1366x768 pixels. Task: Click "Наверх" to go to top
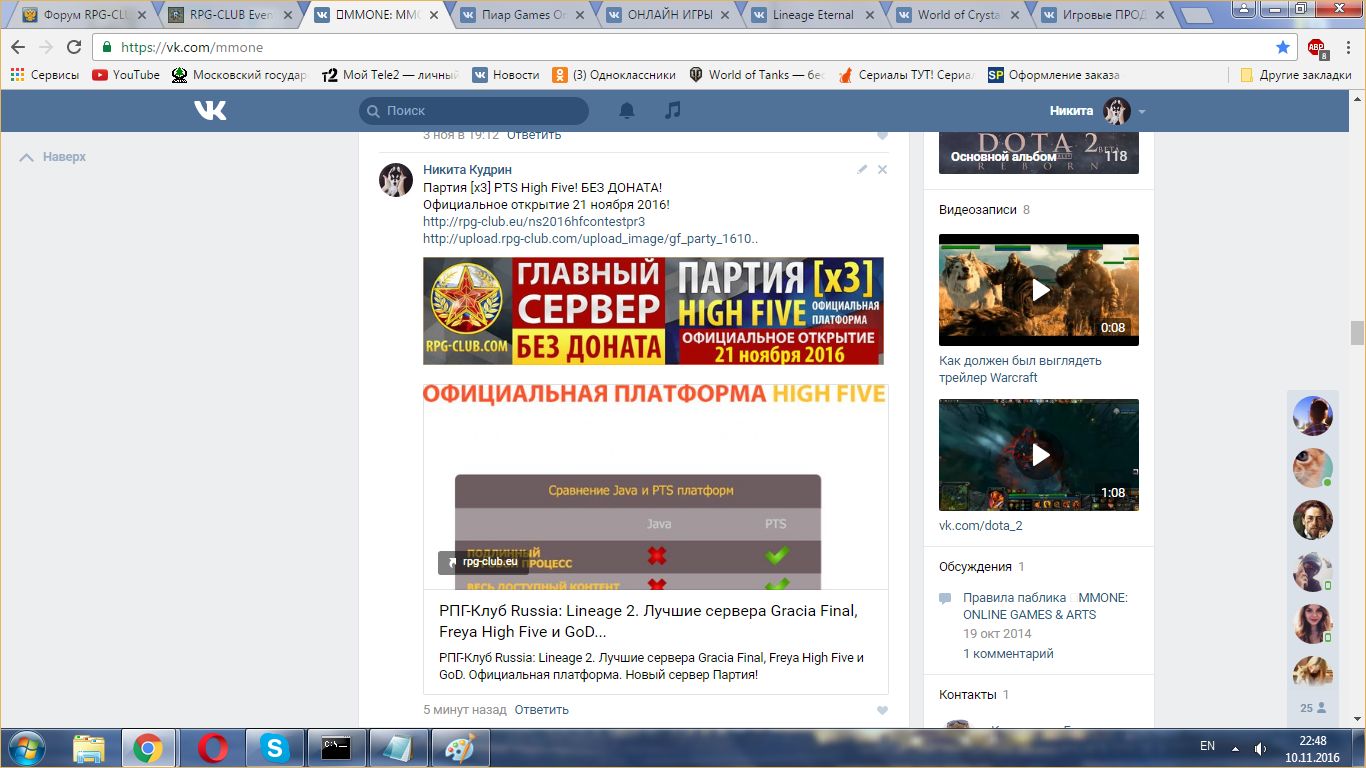coord(54,157)
